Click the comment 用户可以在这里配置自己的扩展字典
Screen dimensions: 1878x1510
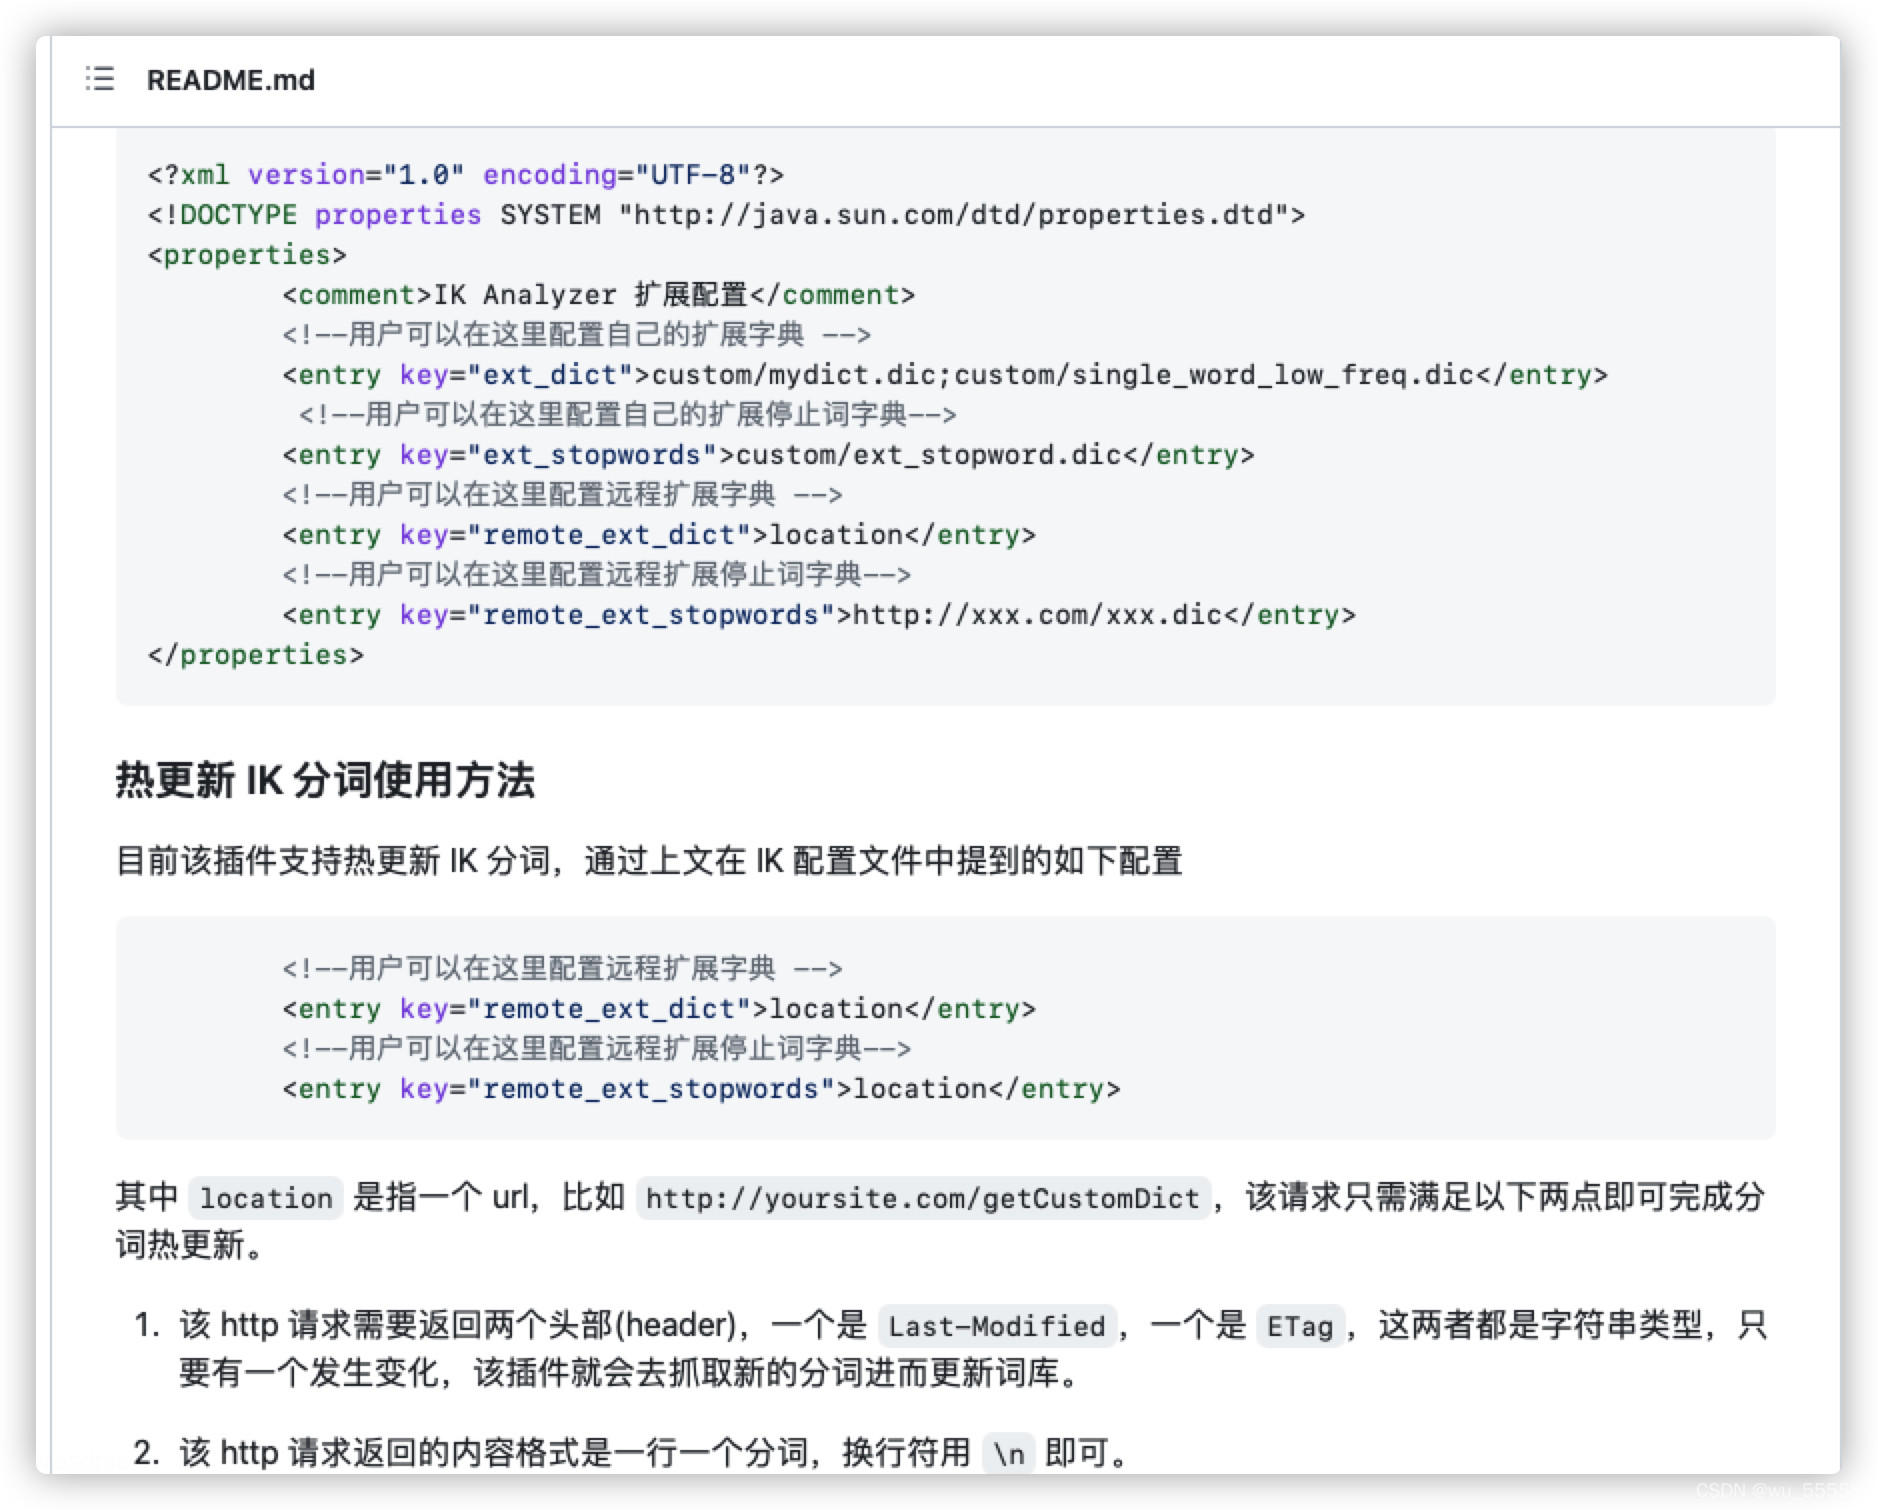pyautogui.click(x=576, y=335)
